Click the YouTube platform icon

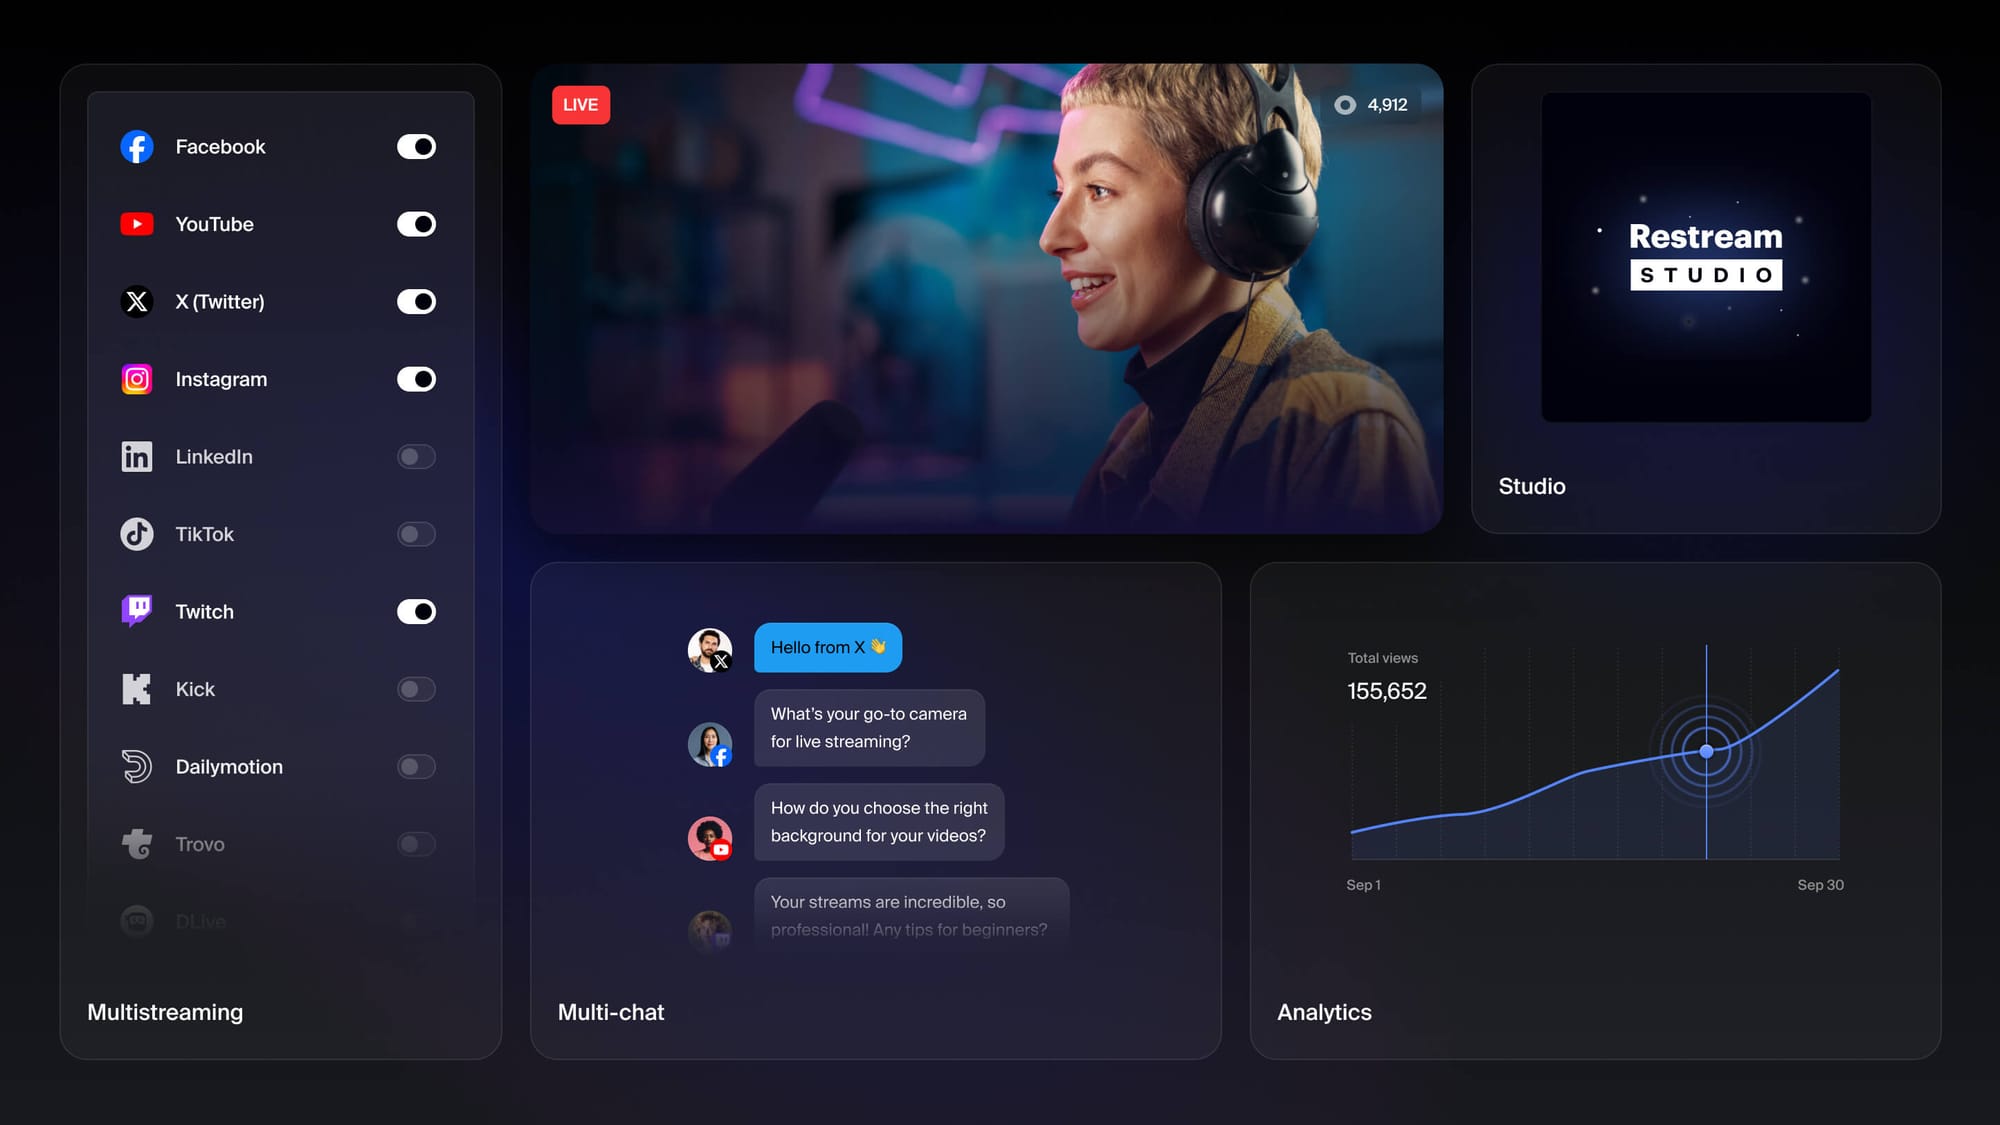(x=136, y=224)
